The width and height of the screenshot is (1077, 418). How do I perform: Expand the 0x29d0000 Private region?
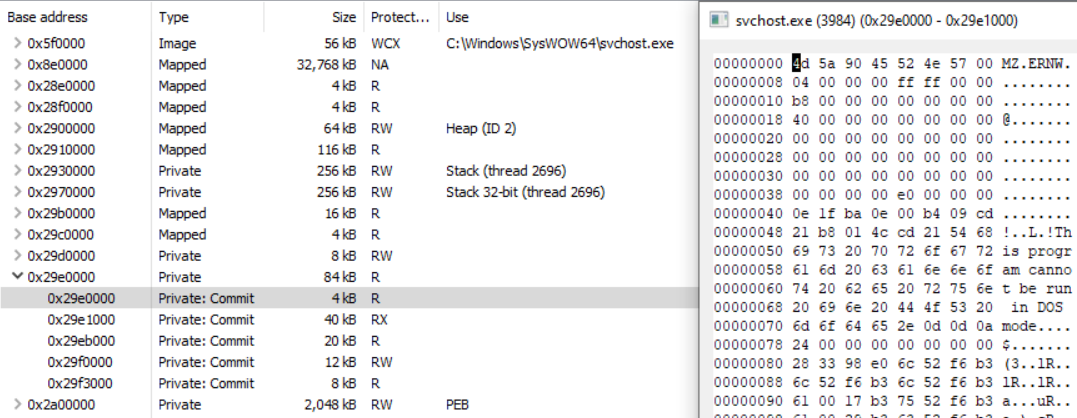point(17,255)
